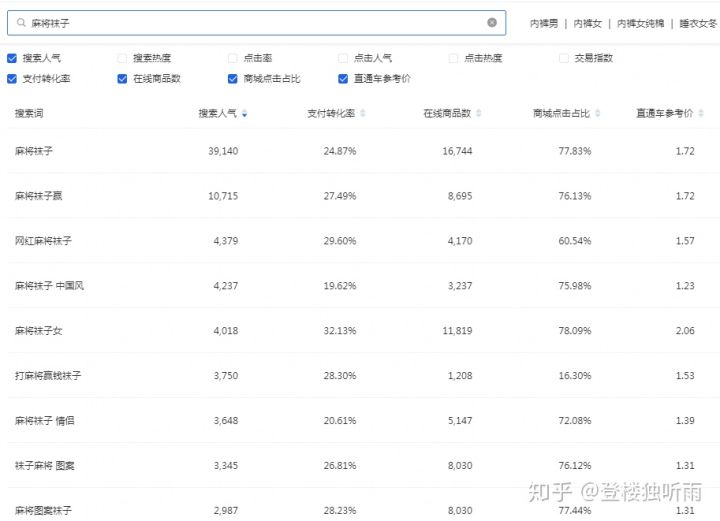Click the magnifier search icon in search box
The width and height of the screenshot is (720, 521).
coord(21,22)
